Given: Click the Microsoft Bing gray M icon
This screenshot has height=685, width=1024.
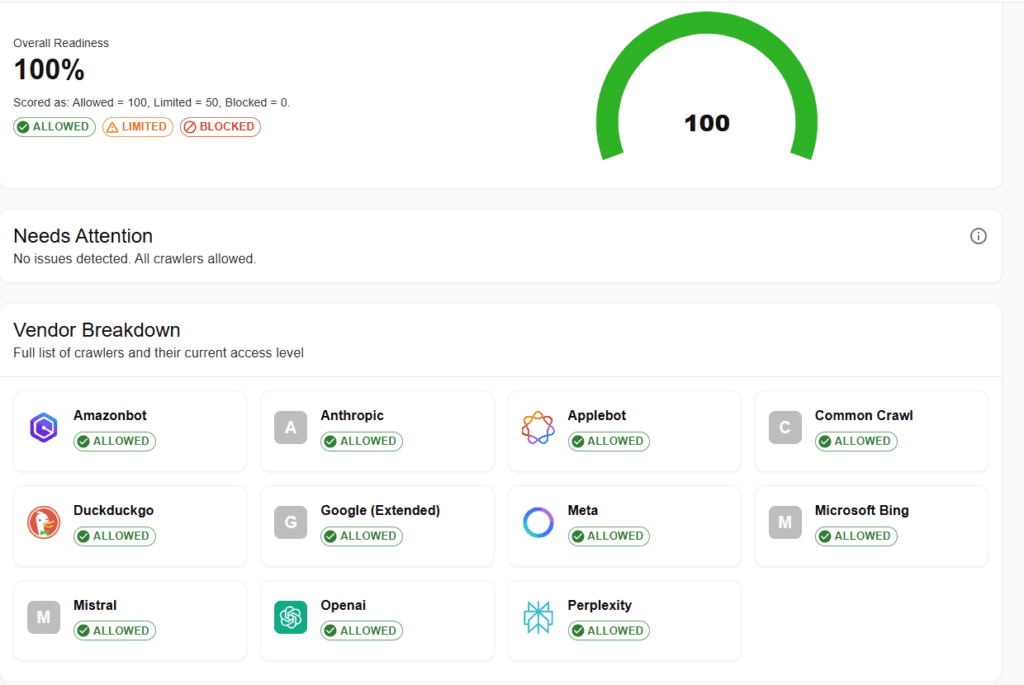Looking at the screenshot, I should 785,522.
